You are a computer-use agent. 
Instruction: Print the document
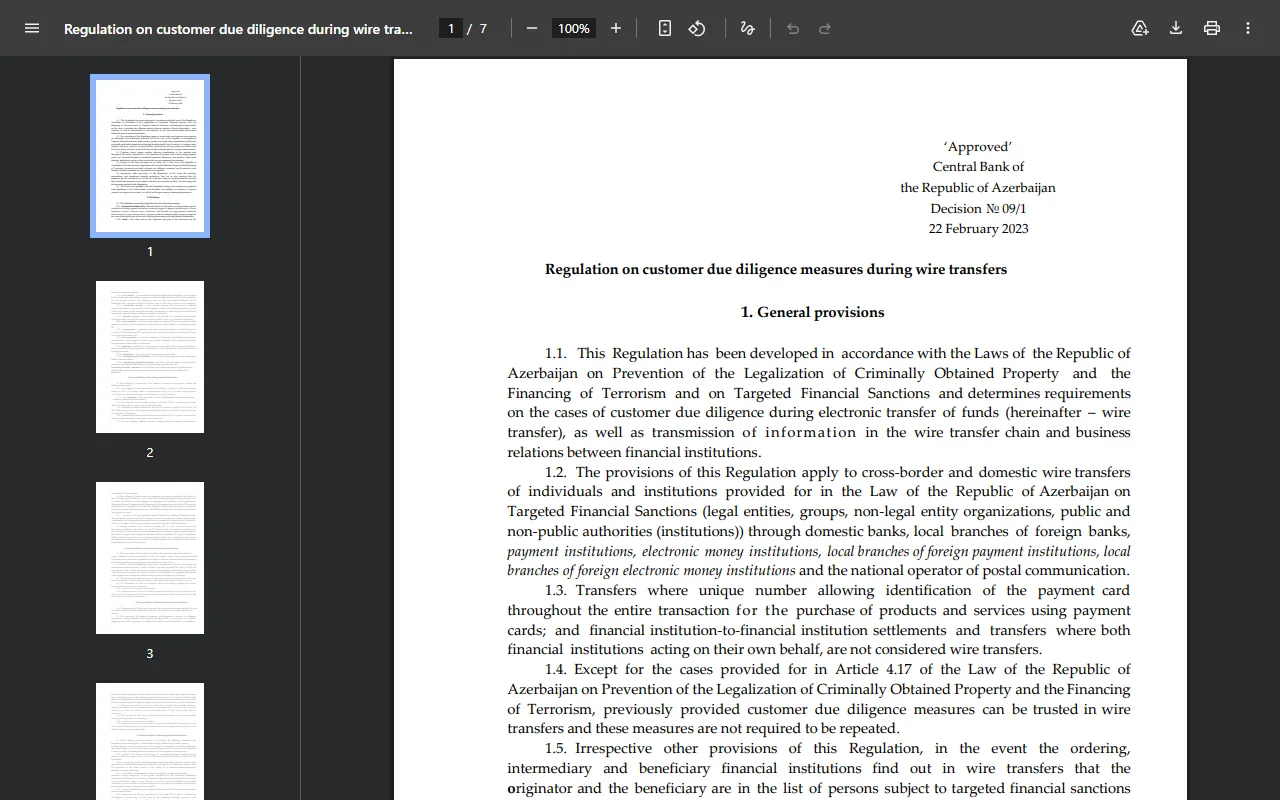click(x=1212, y=28)
